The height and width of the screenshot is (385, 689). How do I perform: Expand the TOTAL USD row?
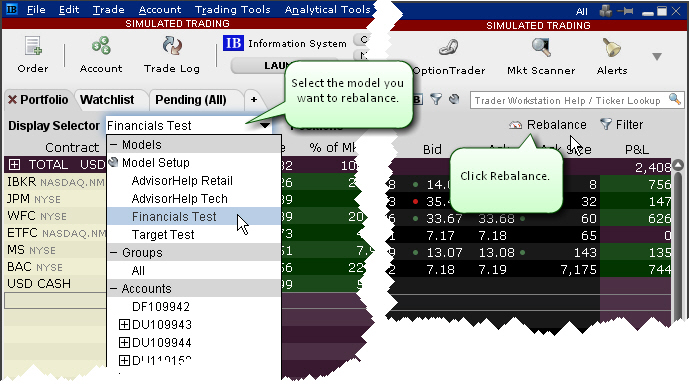coord(15,165)
